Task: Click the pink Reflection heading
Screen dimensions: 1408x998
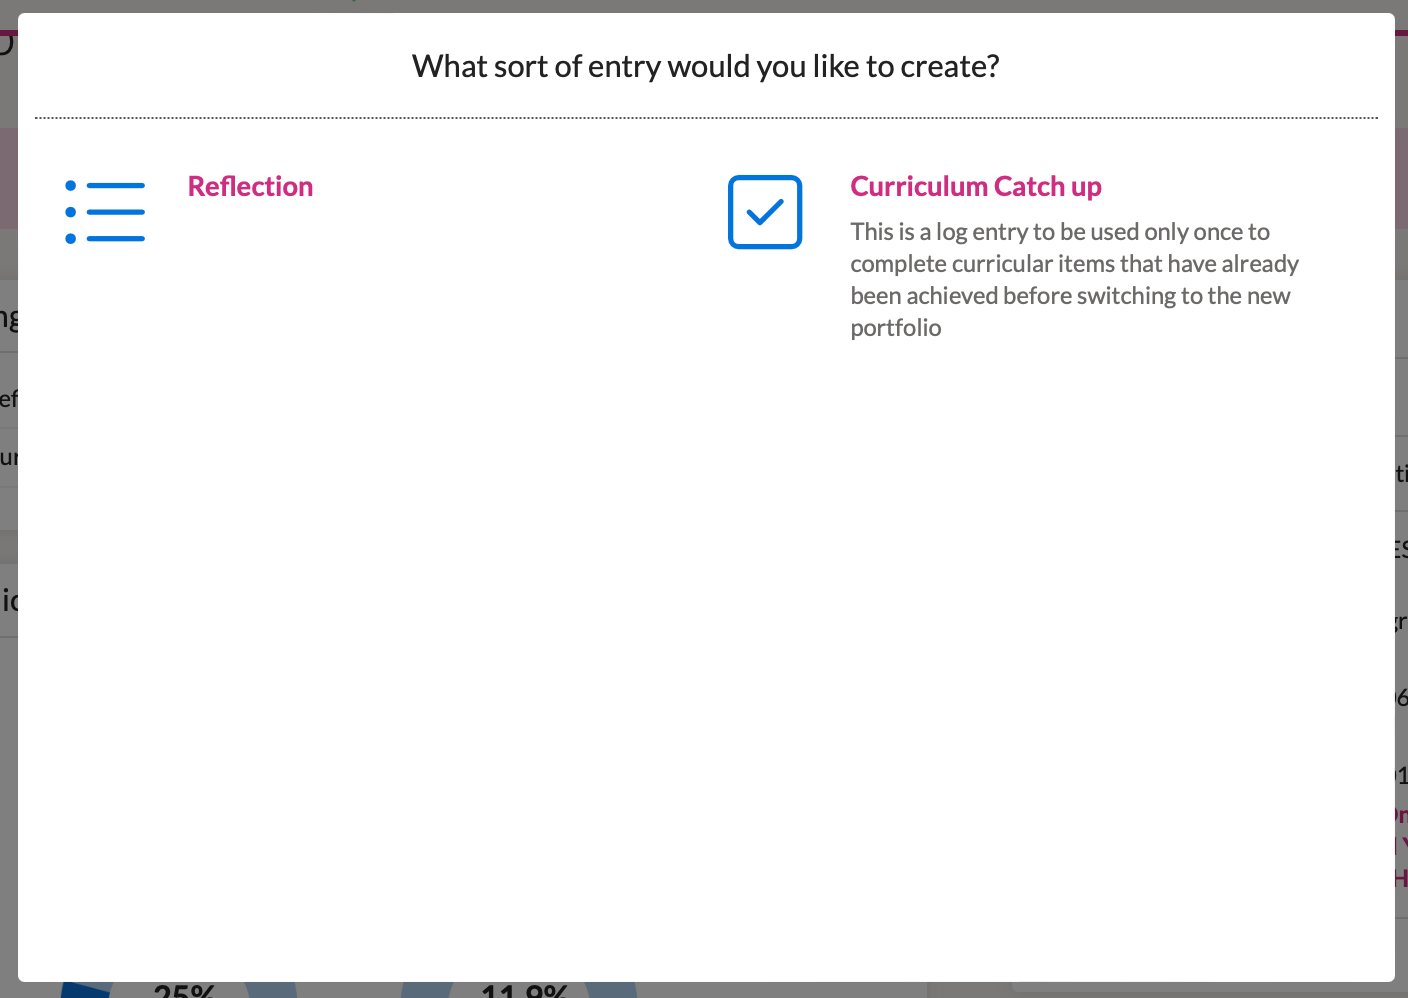Action: pyautogui.click(x=250, y=186)
